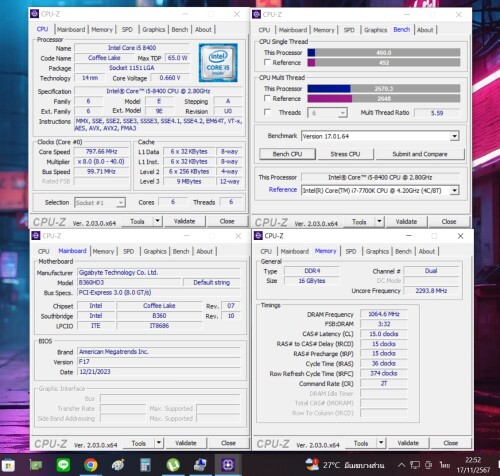This screenshot has height=476, width=500.
Task: Click Multi Thread This Processor bar
Action: click(384, 89)
